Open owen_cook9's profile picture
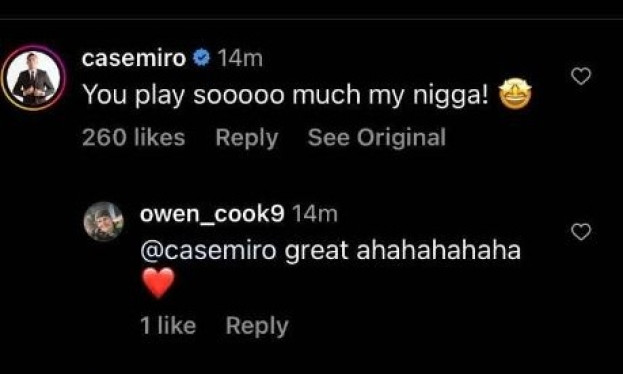The image size is (623, 374). pyautogui.click(x=104, y=221)
